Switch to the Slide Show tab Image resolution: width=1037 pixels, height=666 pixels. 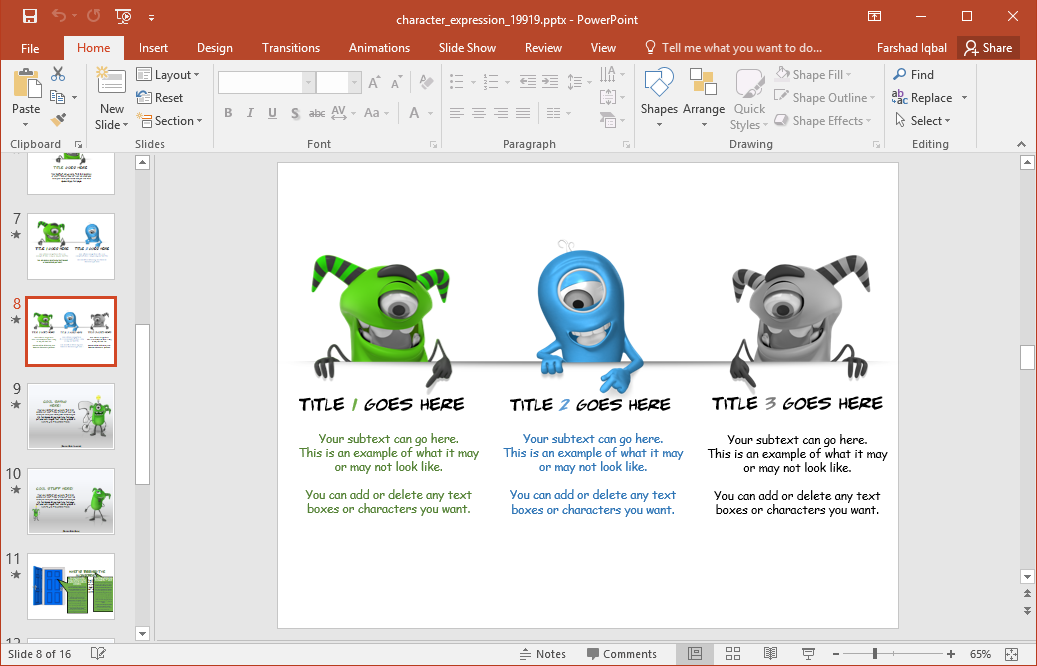pyautogui.click(x=468, y=48)
